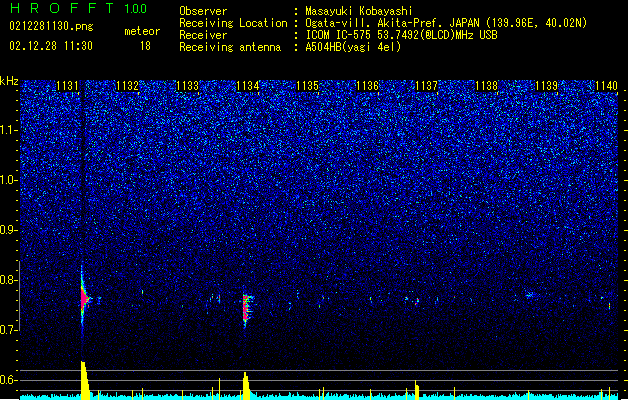Click the 'meteor' label
This screenshot has width=629, height=400.
(x=142, y=31)
